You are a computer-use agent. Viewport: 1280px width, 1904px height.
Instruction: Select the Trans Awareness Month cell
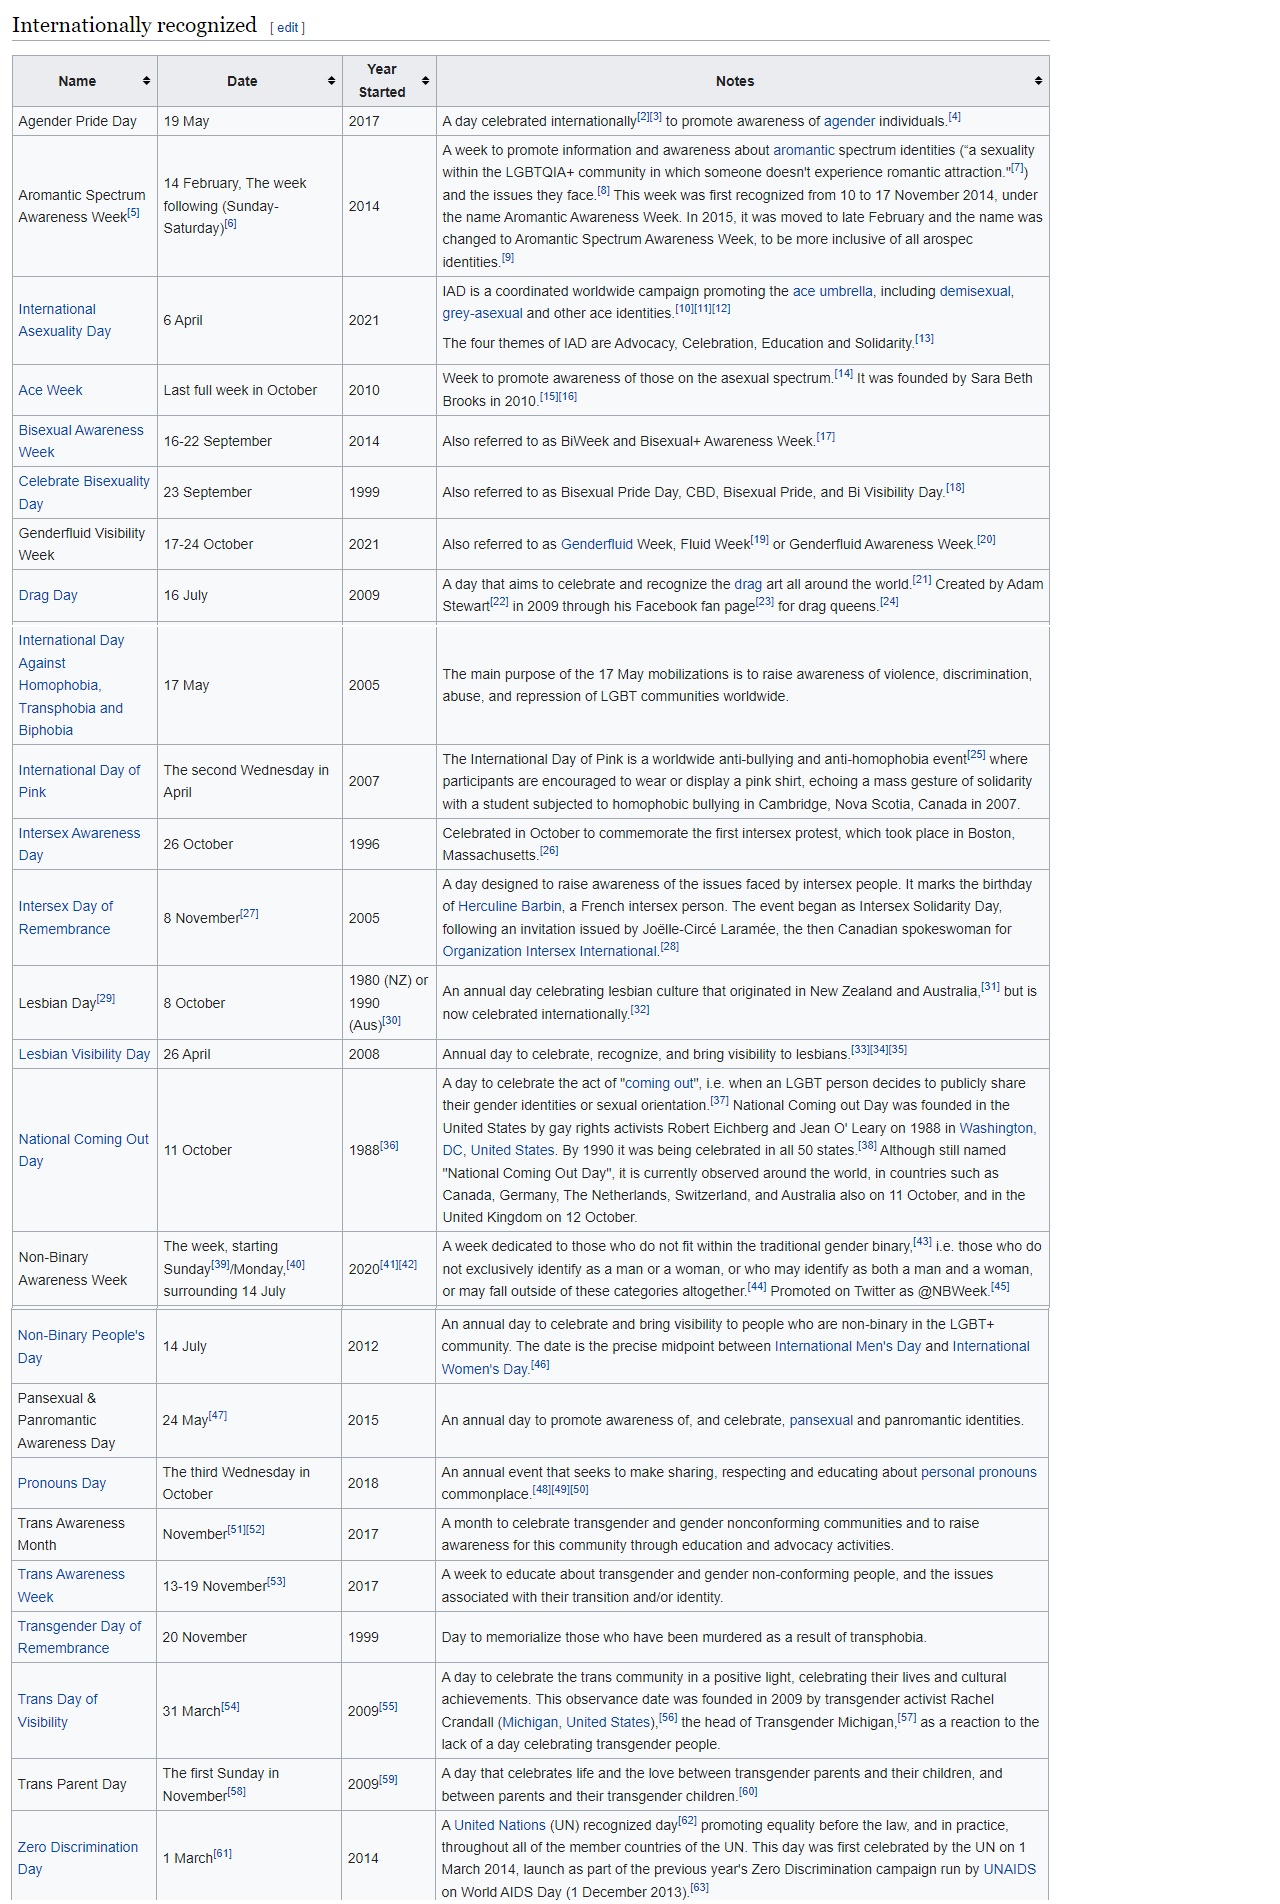(x=85, y=1534)
